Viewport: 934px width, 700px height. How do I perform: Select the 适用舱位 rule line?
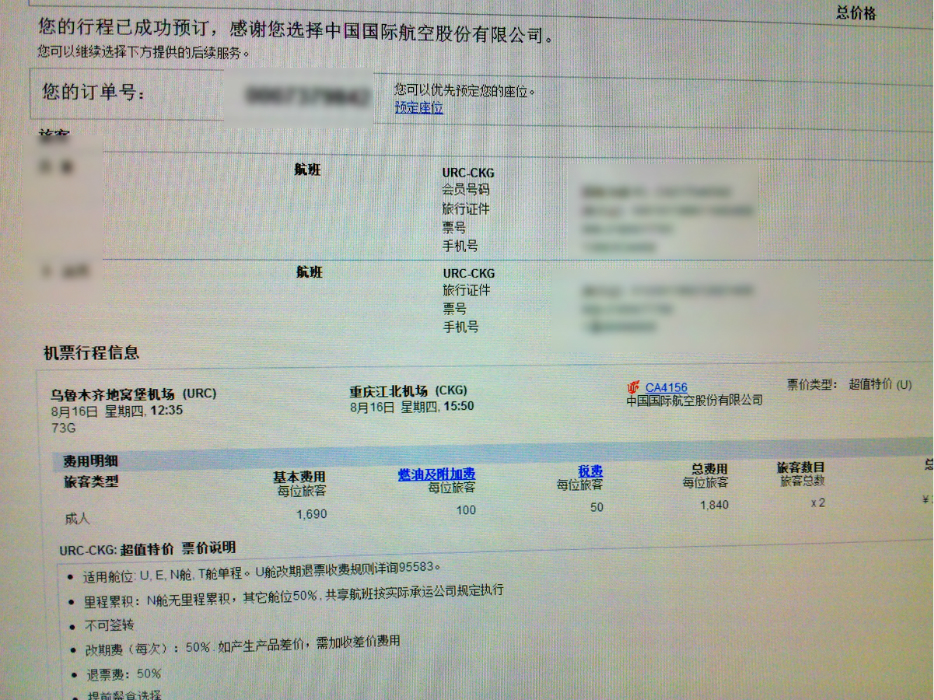click(x=261, y=573)
